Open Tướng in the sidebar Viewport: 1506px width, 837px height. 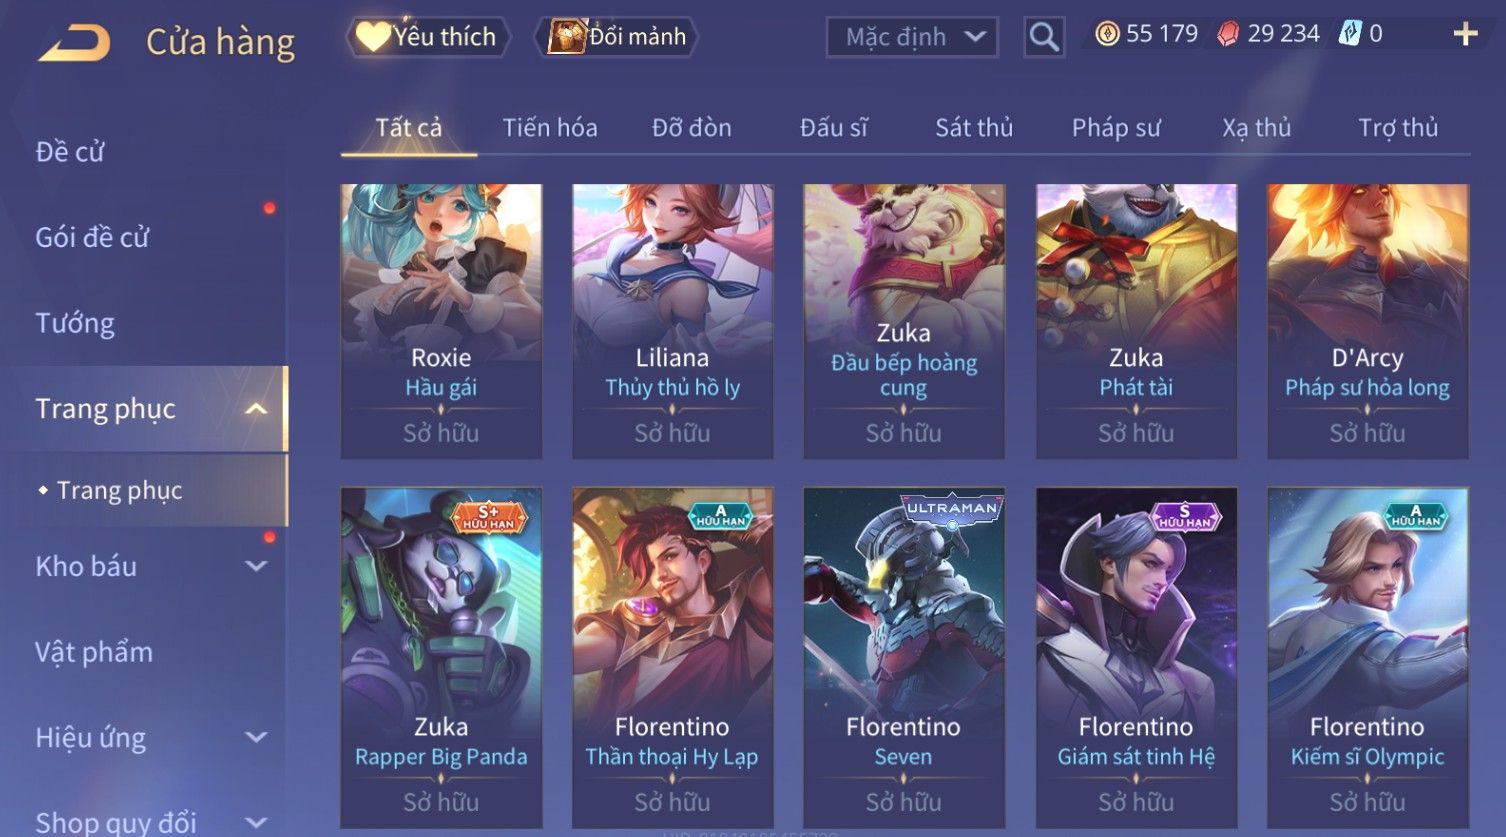point(75,323)
